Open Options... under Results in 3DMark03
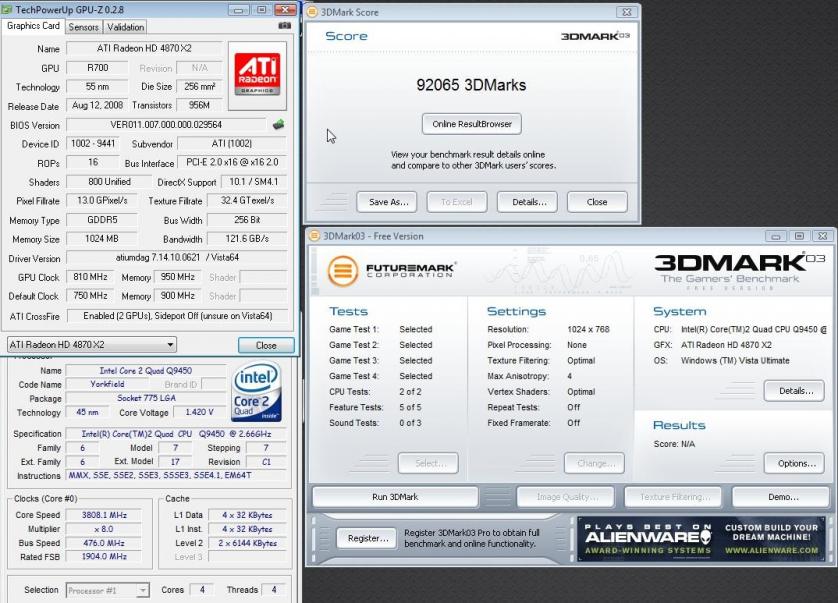Image resolution: width=838 pixels, height=603 pixels. point(794,463)
